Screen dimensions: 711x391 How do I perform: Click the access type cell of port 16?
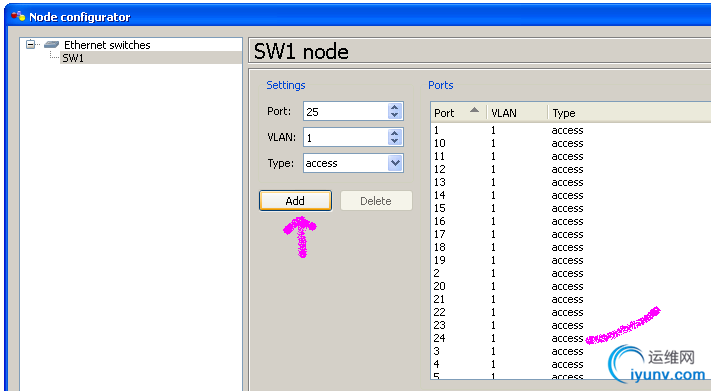point(567,221)
